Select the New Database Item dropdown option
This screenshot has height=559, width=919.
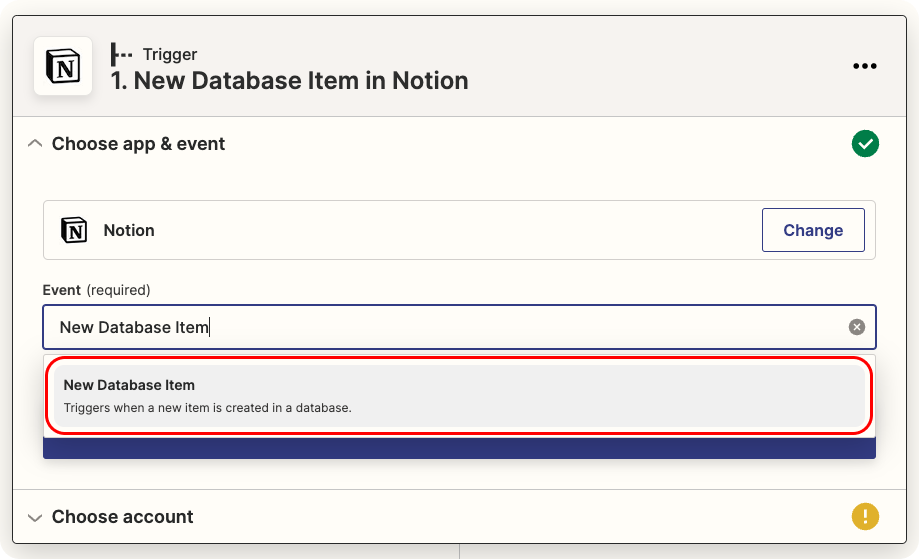pos(458,395)
